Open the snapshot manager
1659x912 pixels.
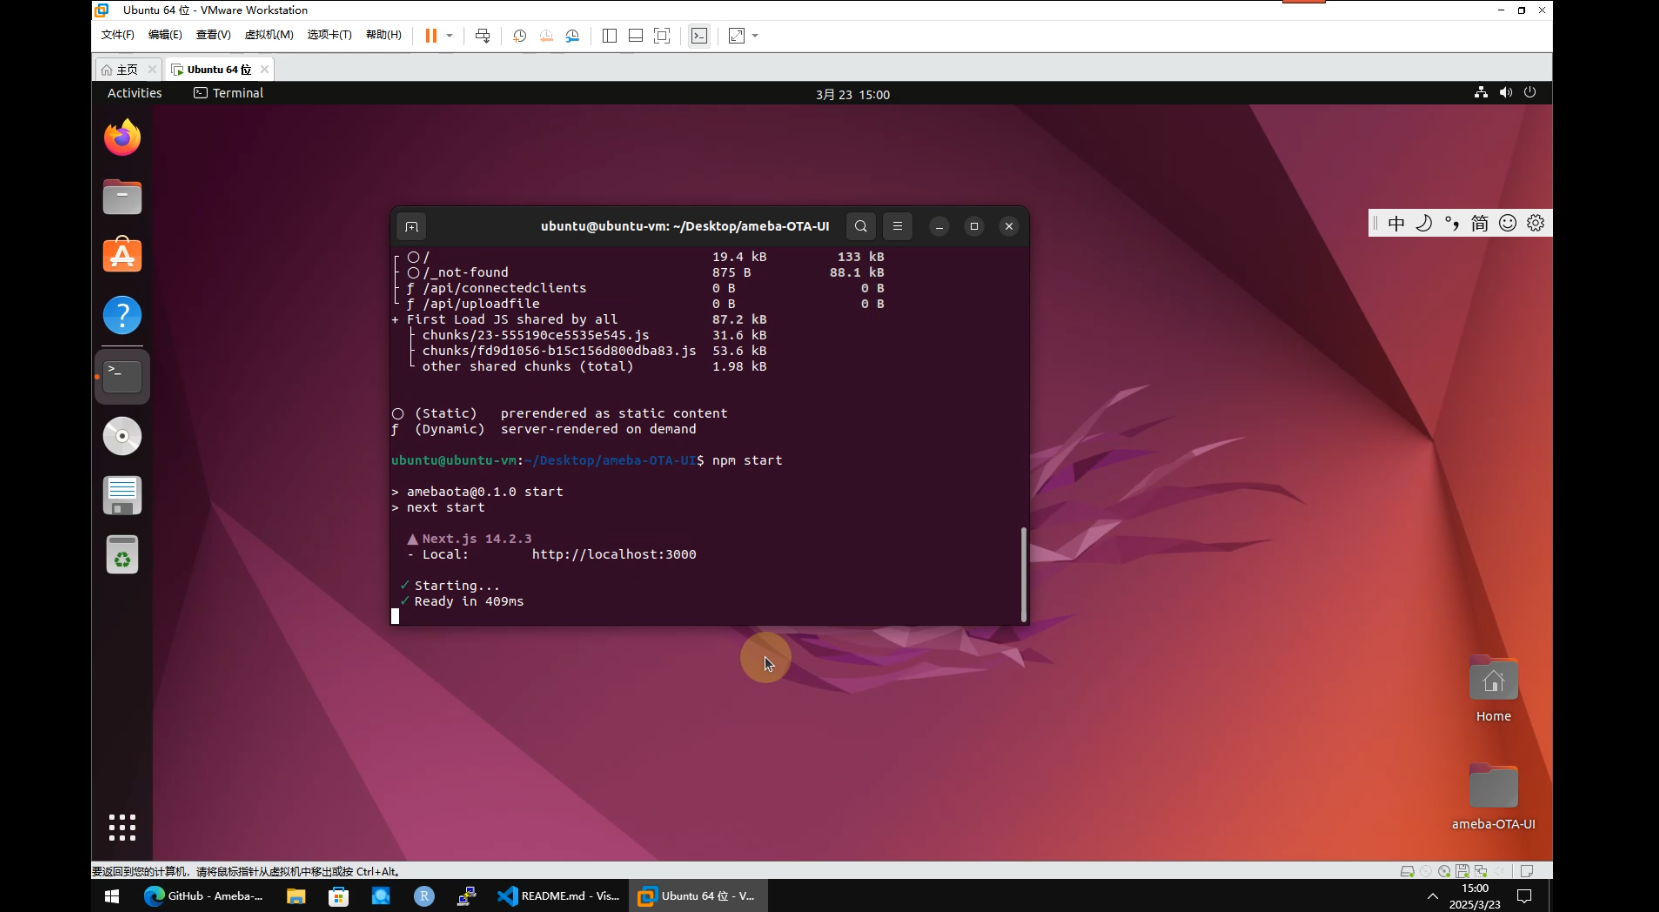click(572, 35)
